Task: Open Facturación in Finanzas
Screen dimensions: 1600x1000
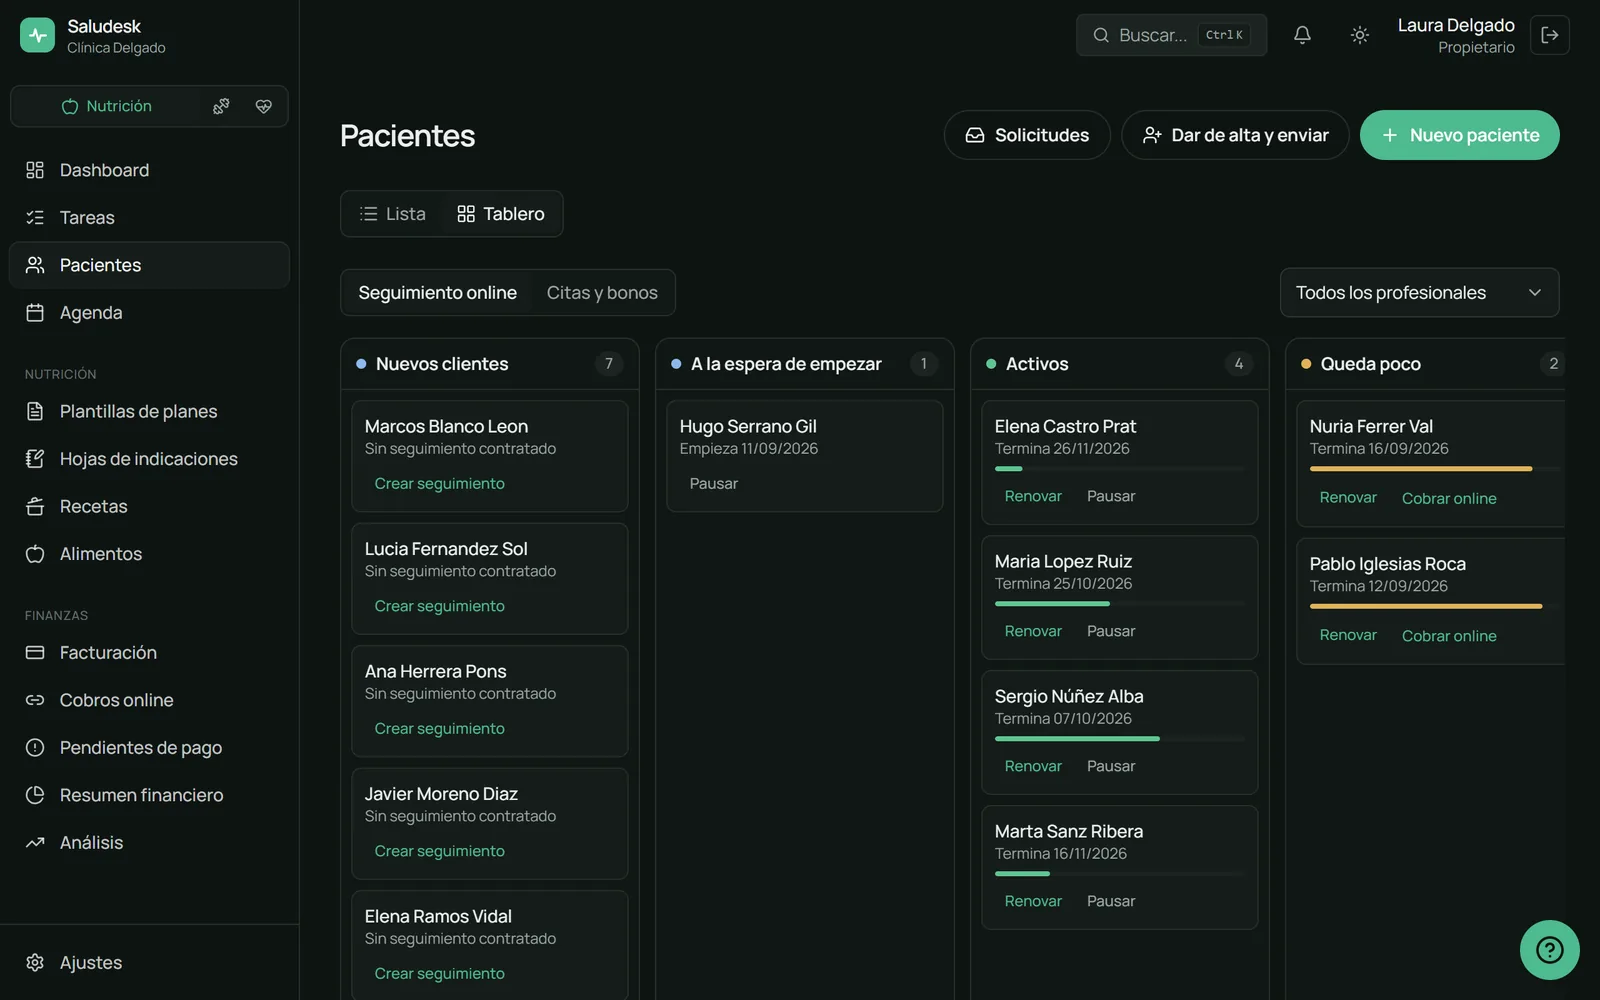Action: click(x=149, y=653)
